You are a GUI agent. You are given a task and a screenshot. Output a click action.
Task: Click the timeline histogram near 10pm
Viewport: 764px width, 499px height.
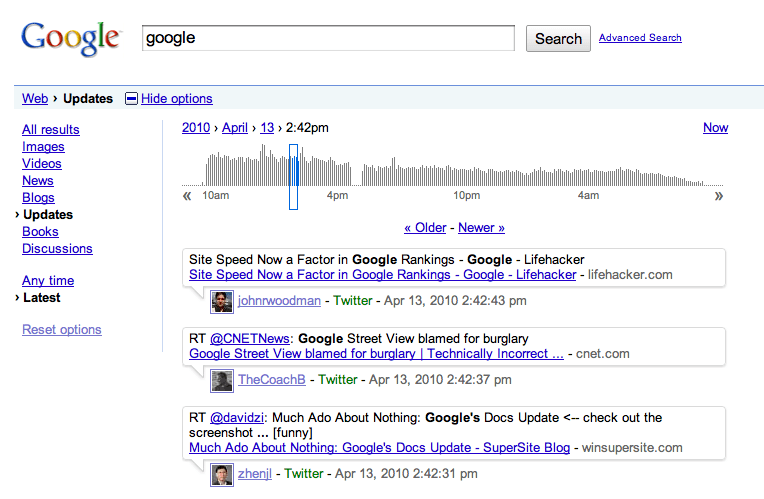coord(466,177)
